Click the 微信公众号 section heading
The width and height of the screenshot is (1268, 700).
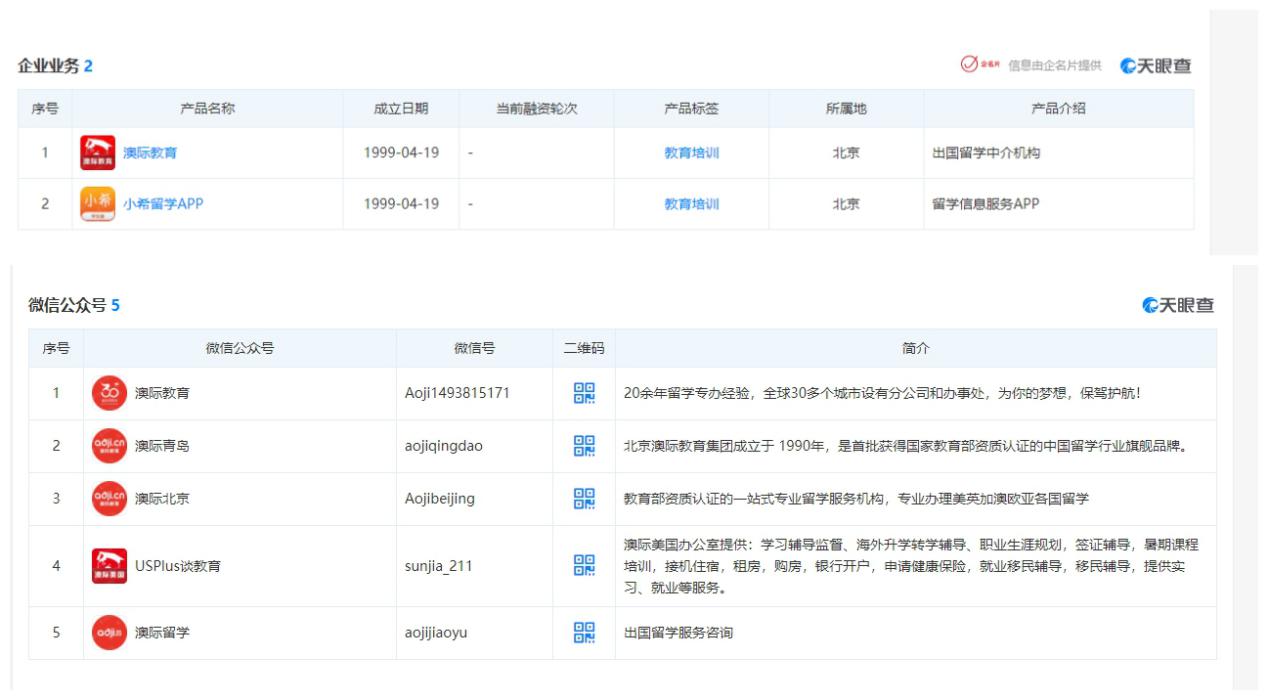(66, 306)
